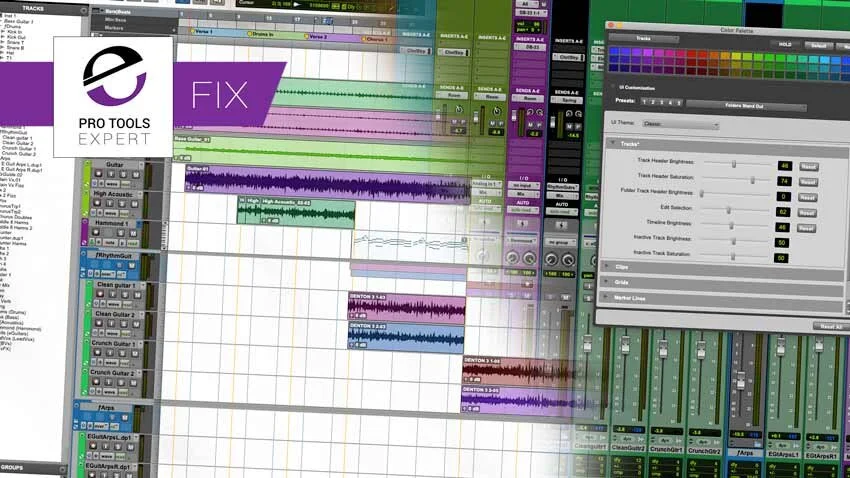Click the Inactive Track Brightness value field
Viewport: 850px width, 478px height.
click(x=782, y=243)
